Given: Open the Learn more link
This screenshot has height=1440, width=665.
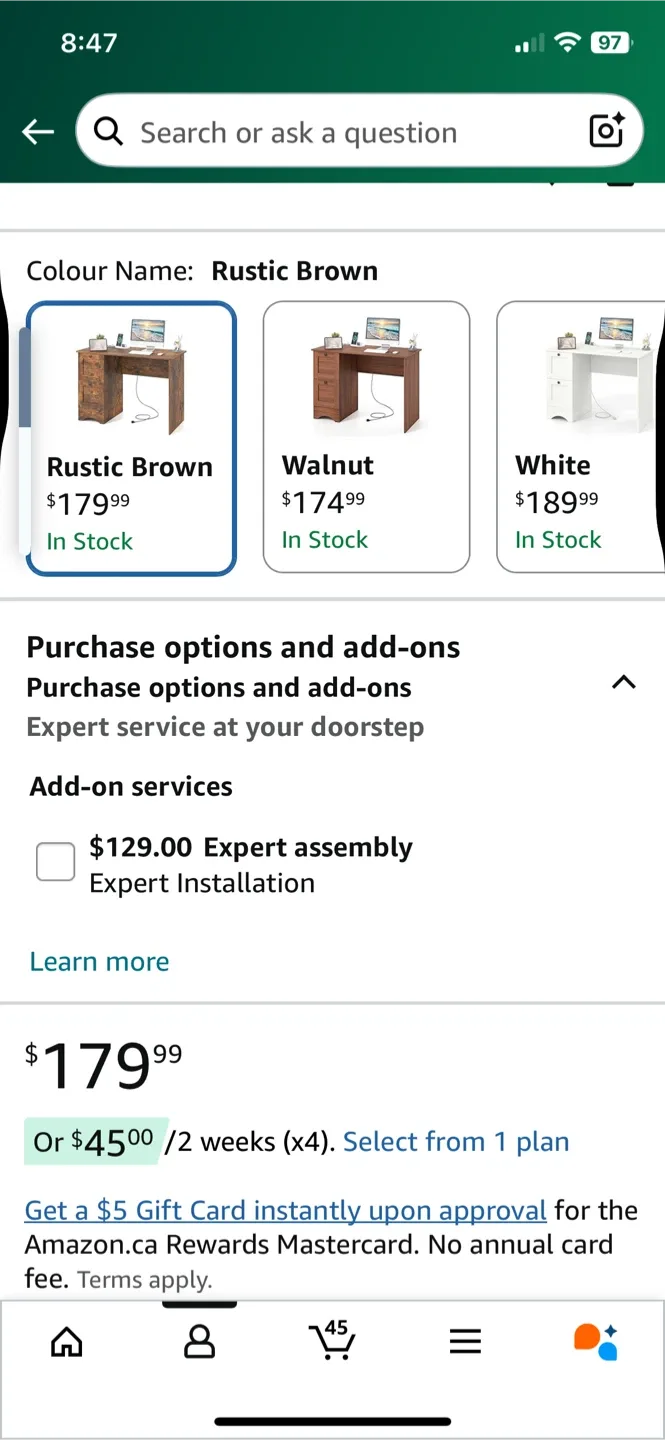Looking at the screenshot, I should (99, 961).
